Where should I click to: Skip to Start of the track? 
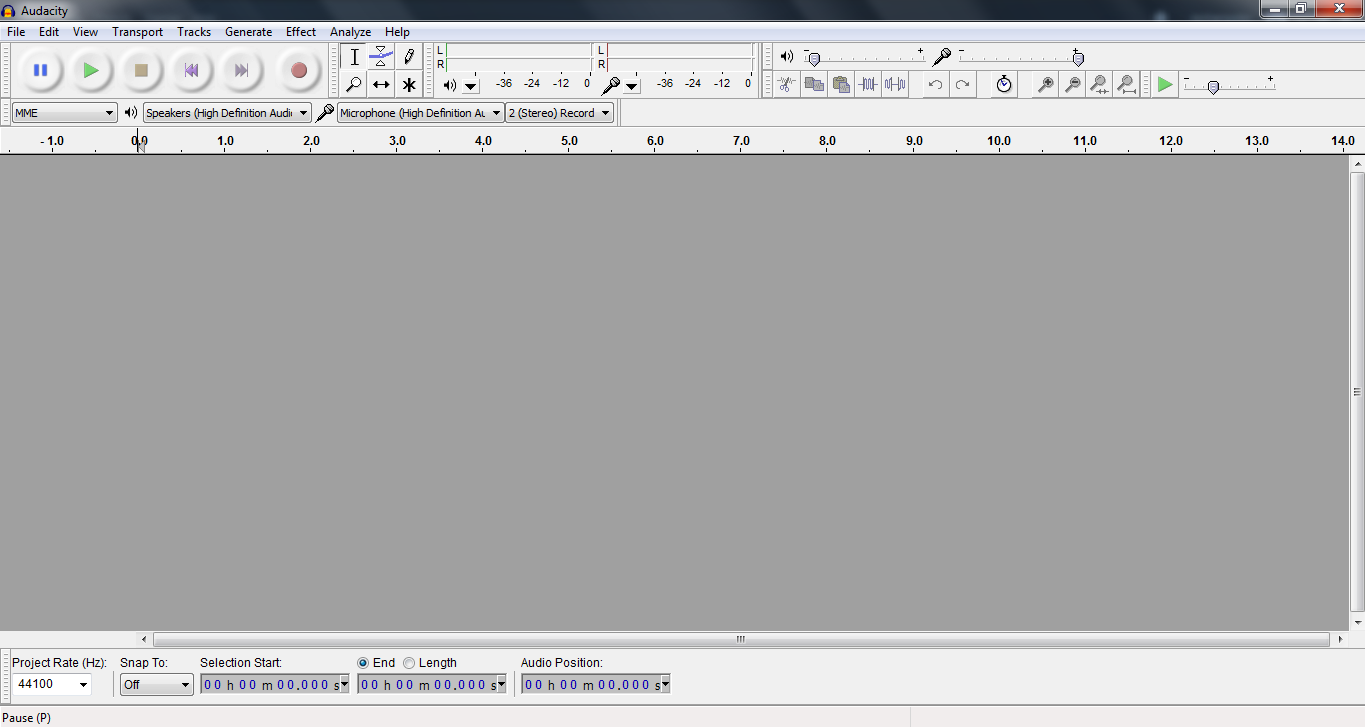pos(191,70)
